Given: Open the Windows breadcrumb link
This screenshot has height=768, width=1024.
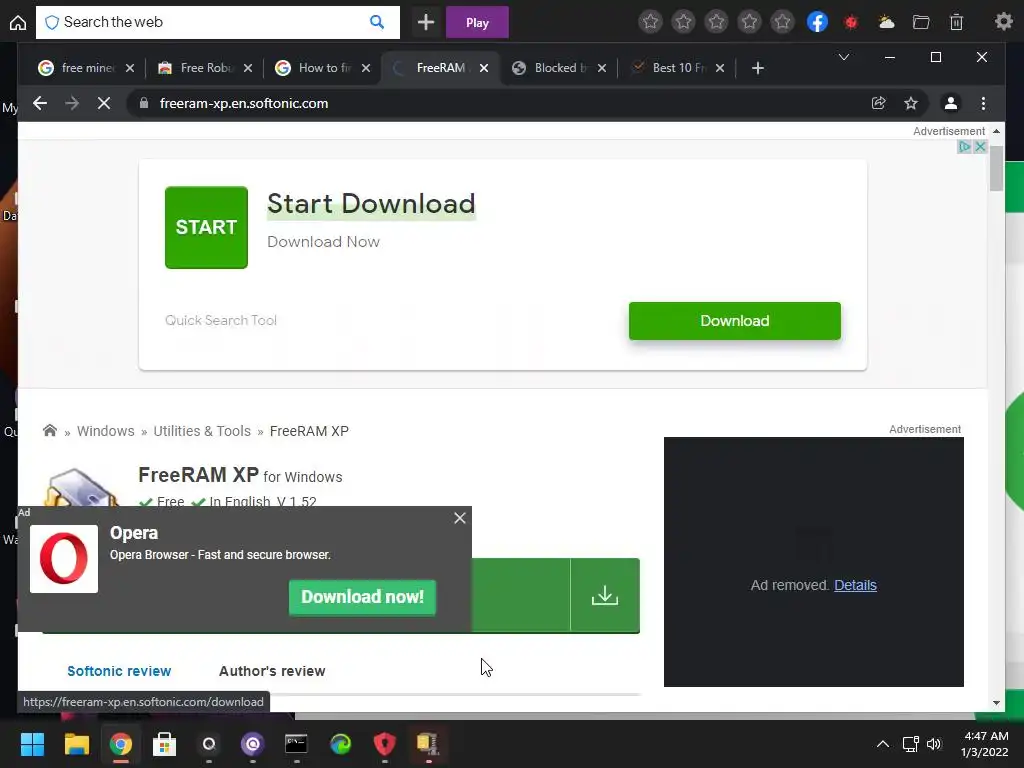Looking at the screenshot, I should coord(106,431).
